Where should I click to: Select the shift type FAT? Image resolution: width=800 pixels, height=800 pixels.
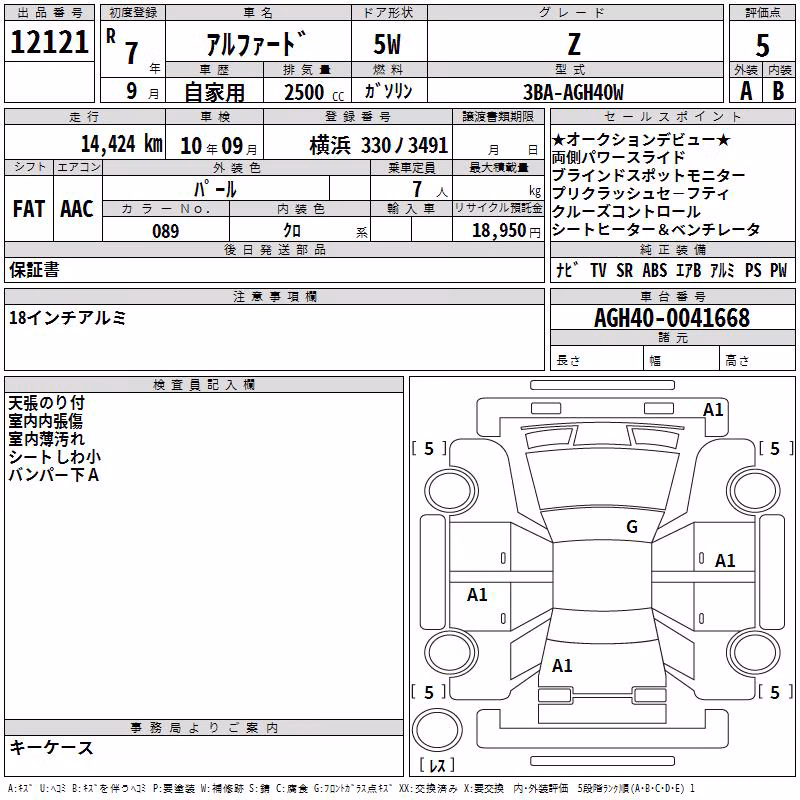(x=29, y=209)
